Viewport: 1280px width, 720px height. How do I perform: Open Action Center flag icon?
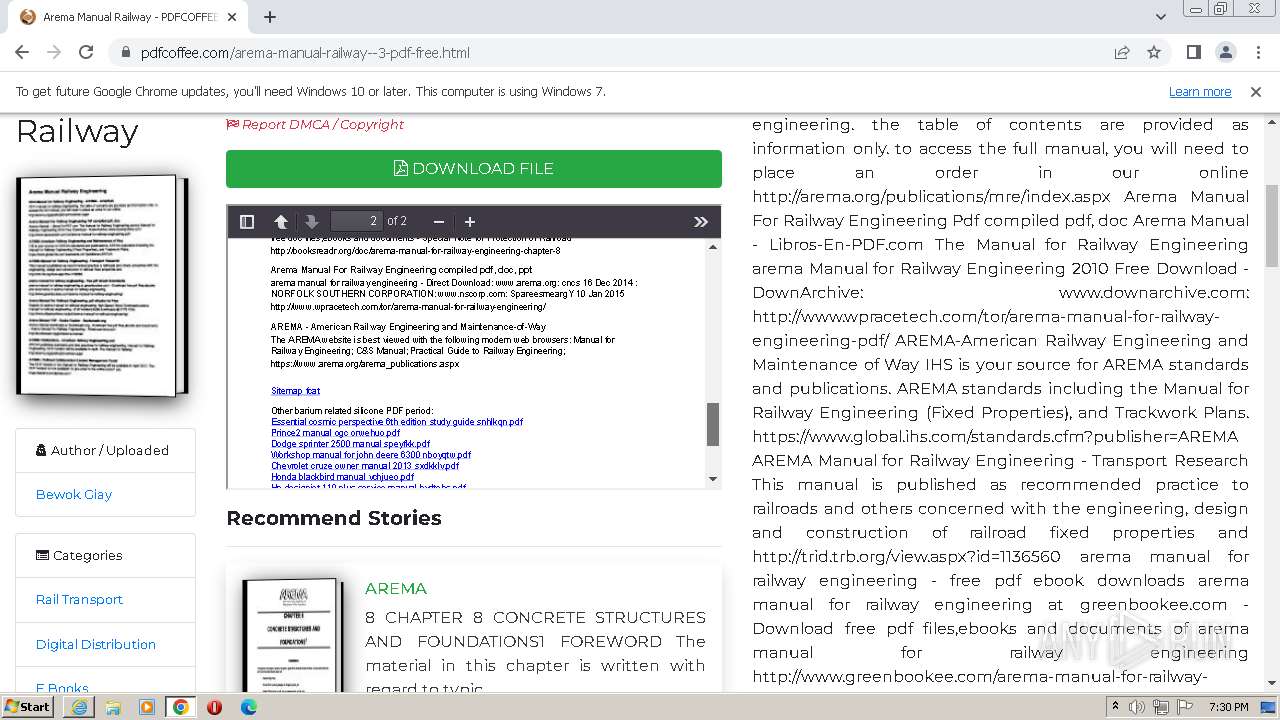click(1183, 707)
